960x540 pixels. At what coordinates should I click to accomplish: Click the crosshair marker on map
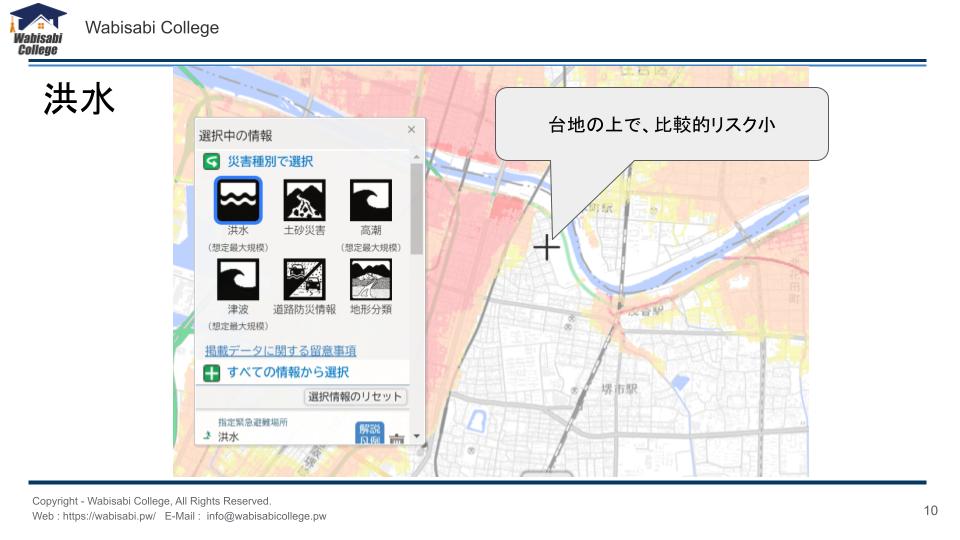546,246
